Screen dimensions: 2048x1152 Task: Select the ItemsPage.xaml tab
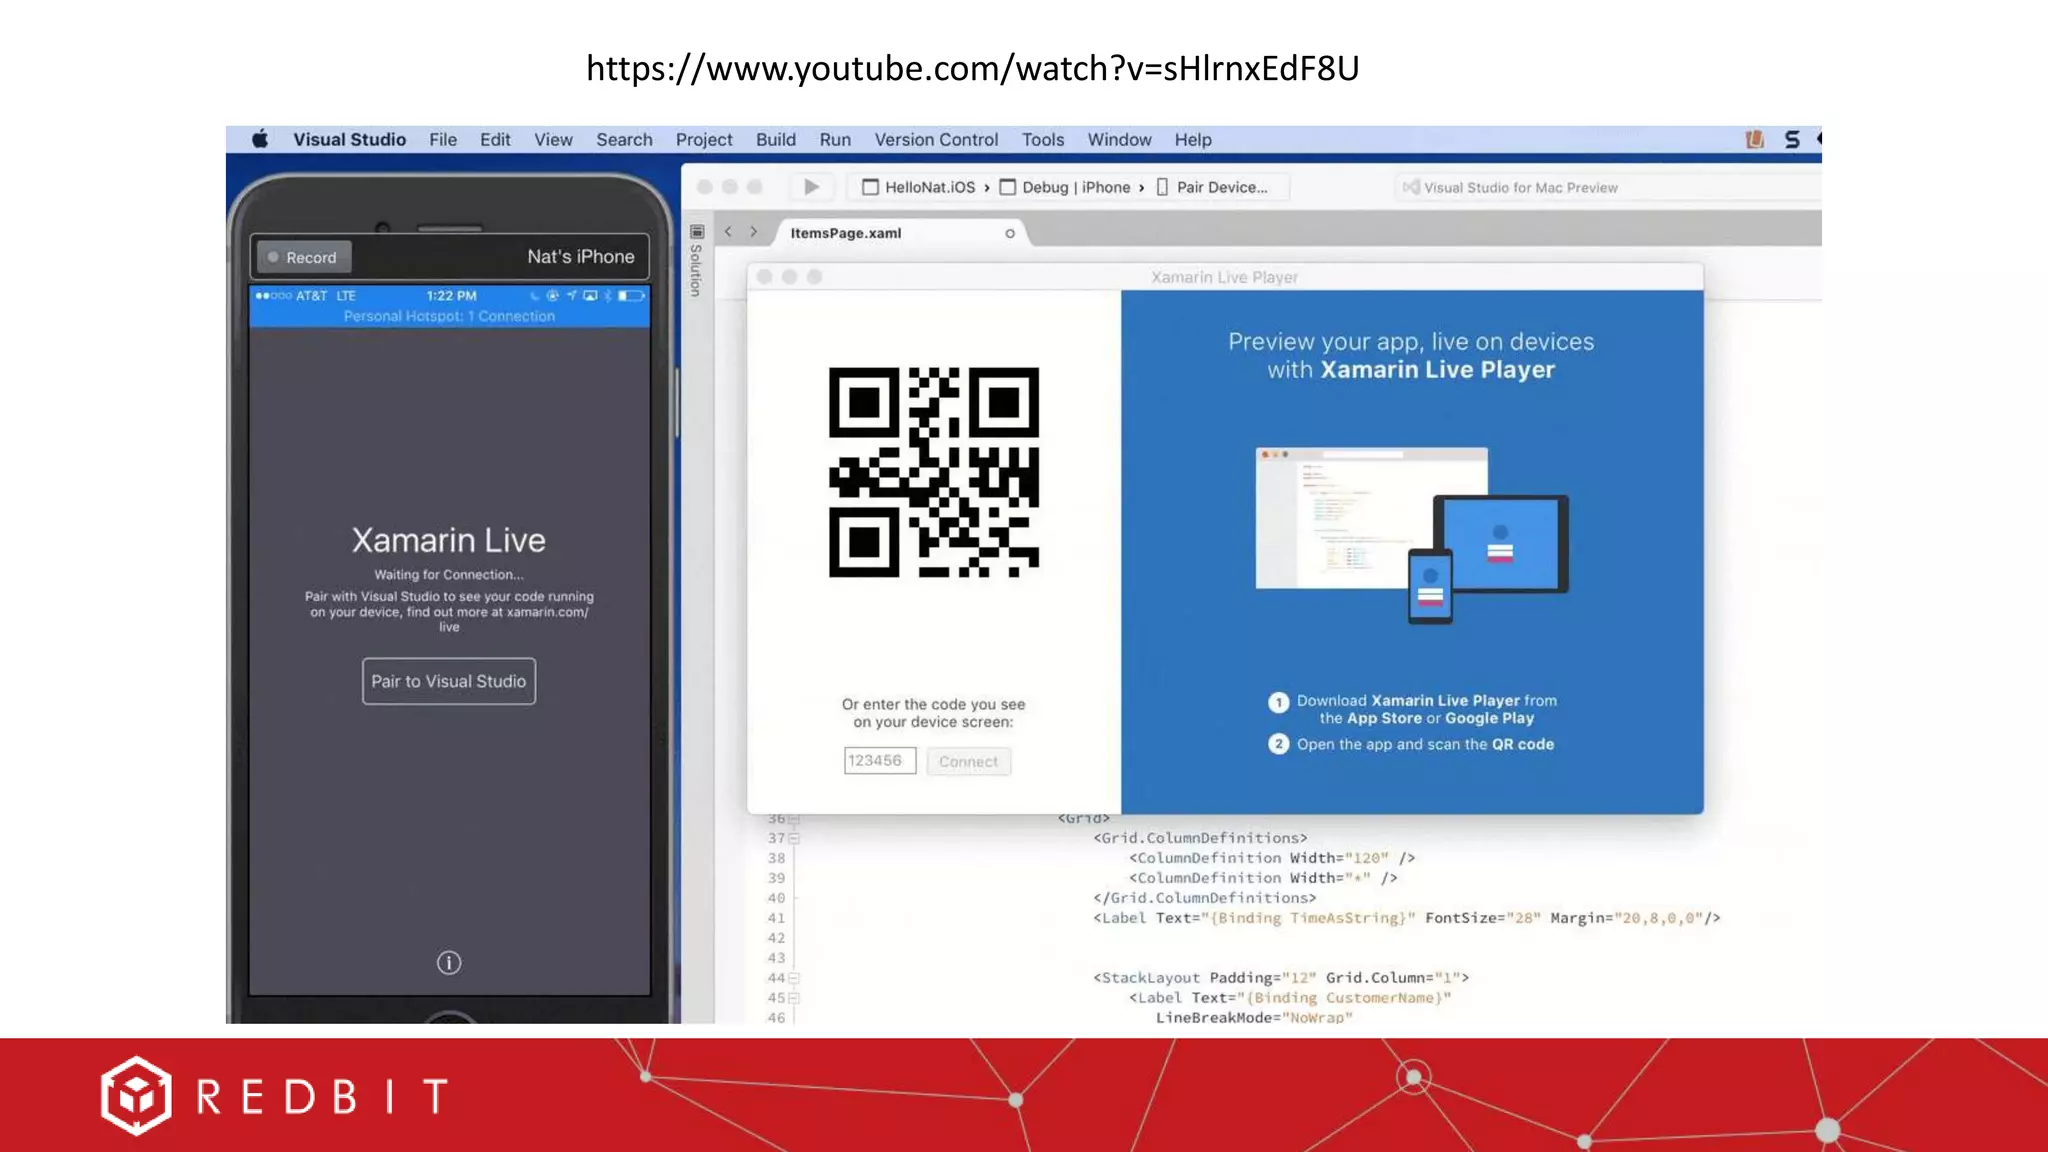coord(846,233)
